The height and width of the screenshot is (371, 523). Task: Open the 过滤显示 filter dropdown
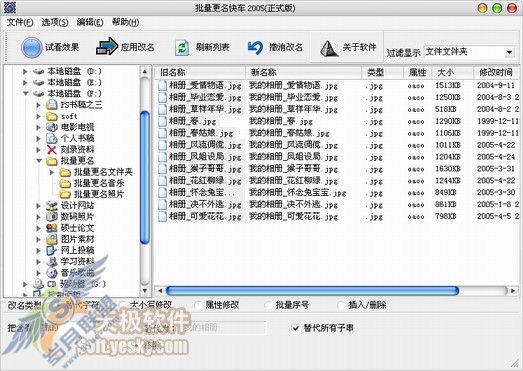pos(509,52)
